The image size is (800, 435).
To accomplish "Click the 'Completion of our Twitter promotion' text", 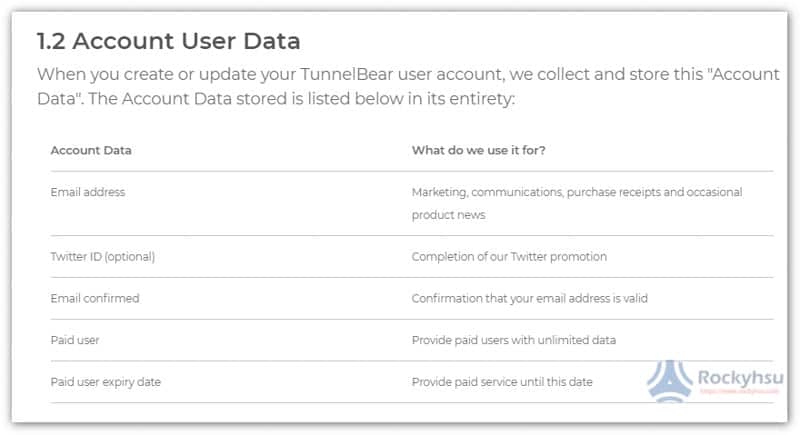I will [x=509, y=257].
